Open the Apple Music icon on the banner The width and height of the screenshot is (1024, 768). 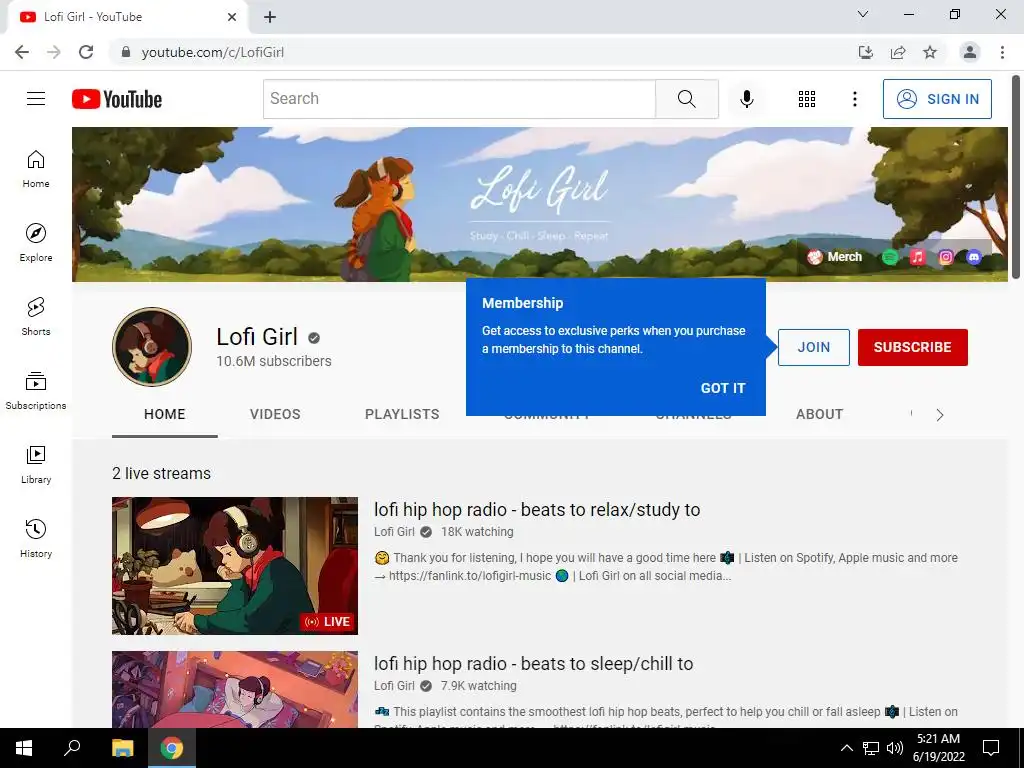click(x=918, y=257)
